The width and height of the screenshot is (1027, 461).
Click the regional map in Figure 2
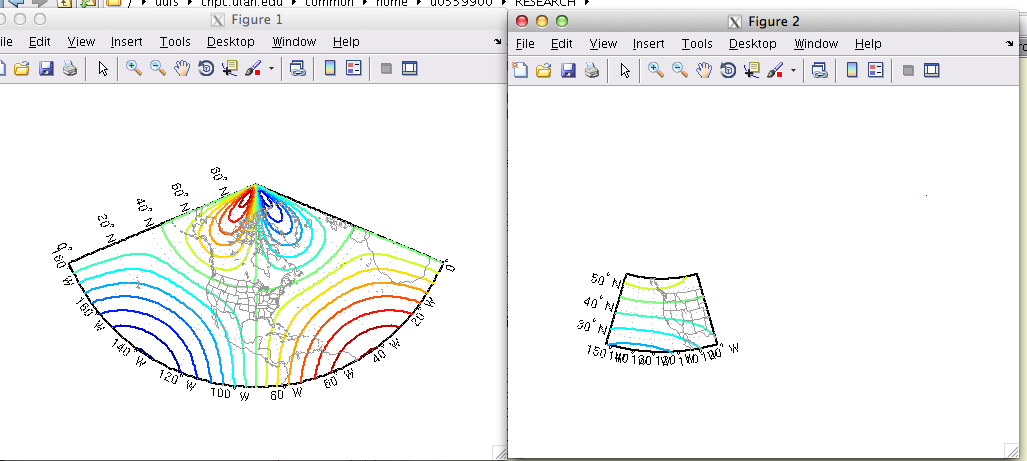click(x=662, y=313)
